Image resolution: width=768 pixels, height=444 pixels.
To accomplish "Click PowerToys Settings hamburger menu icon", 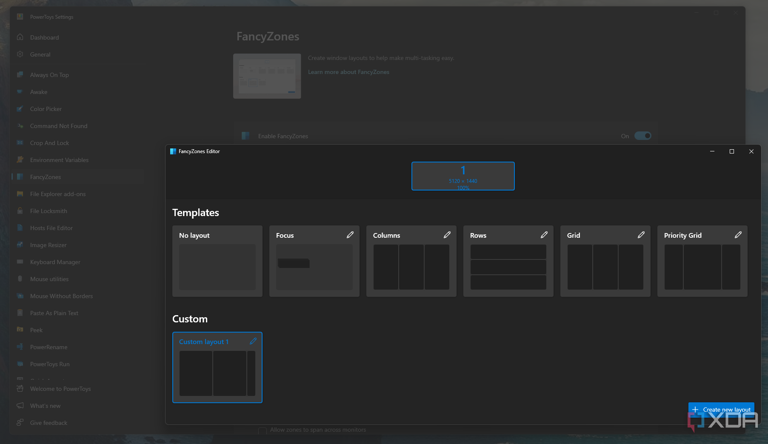I will (20, 17).
